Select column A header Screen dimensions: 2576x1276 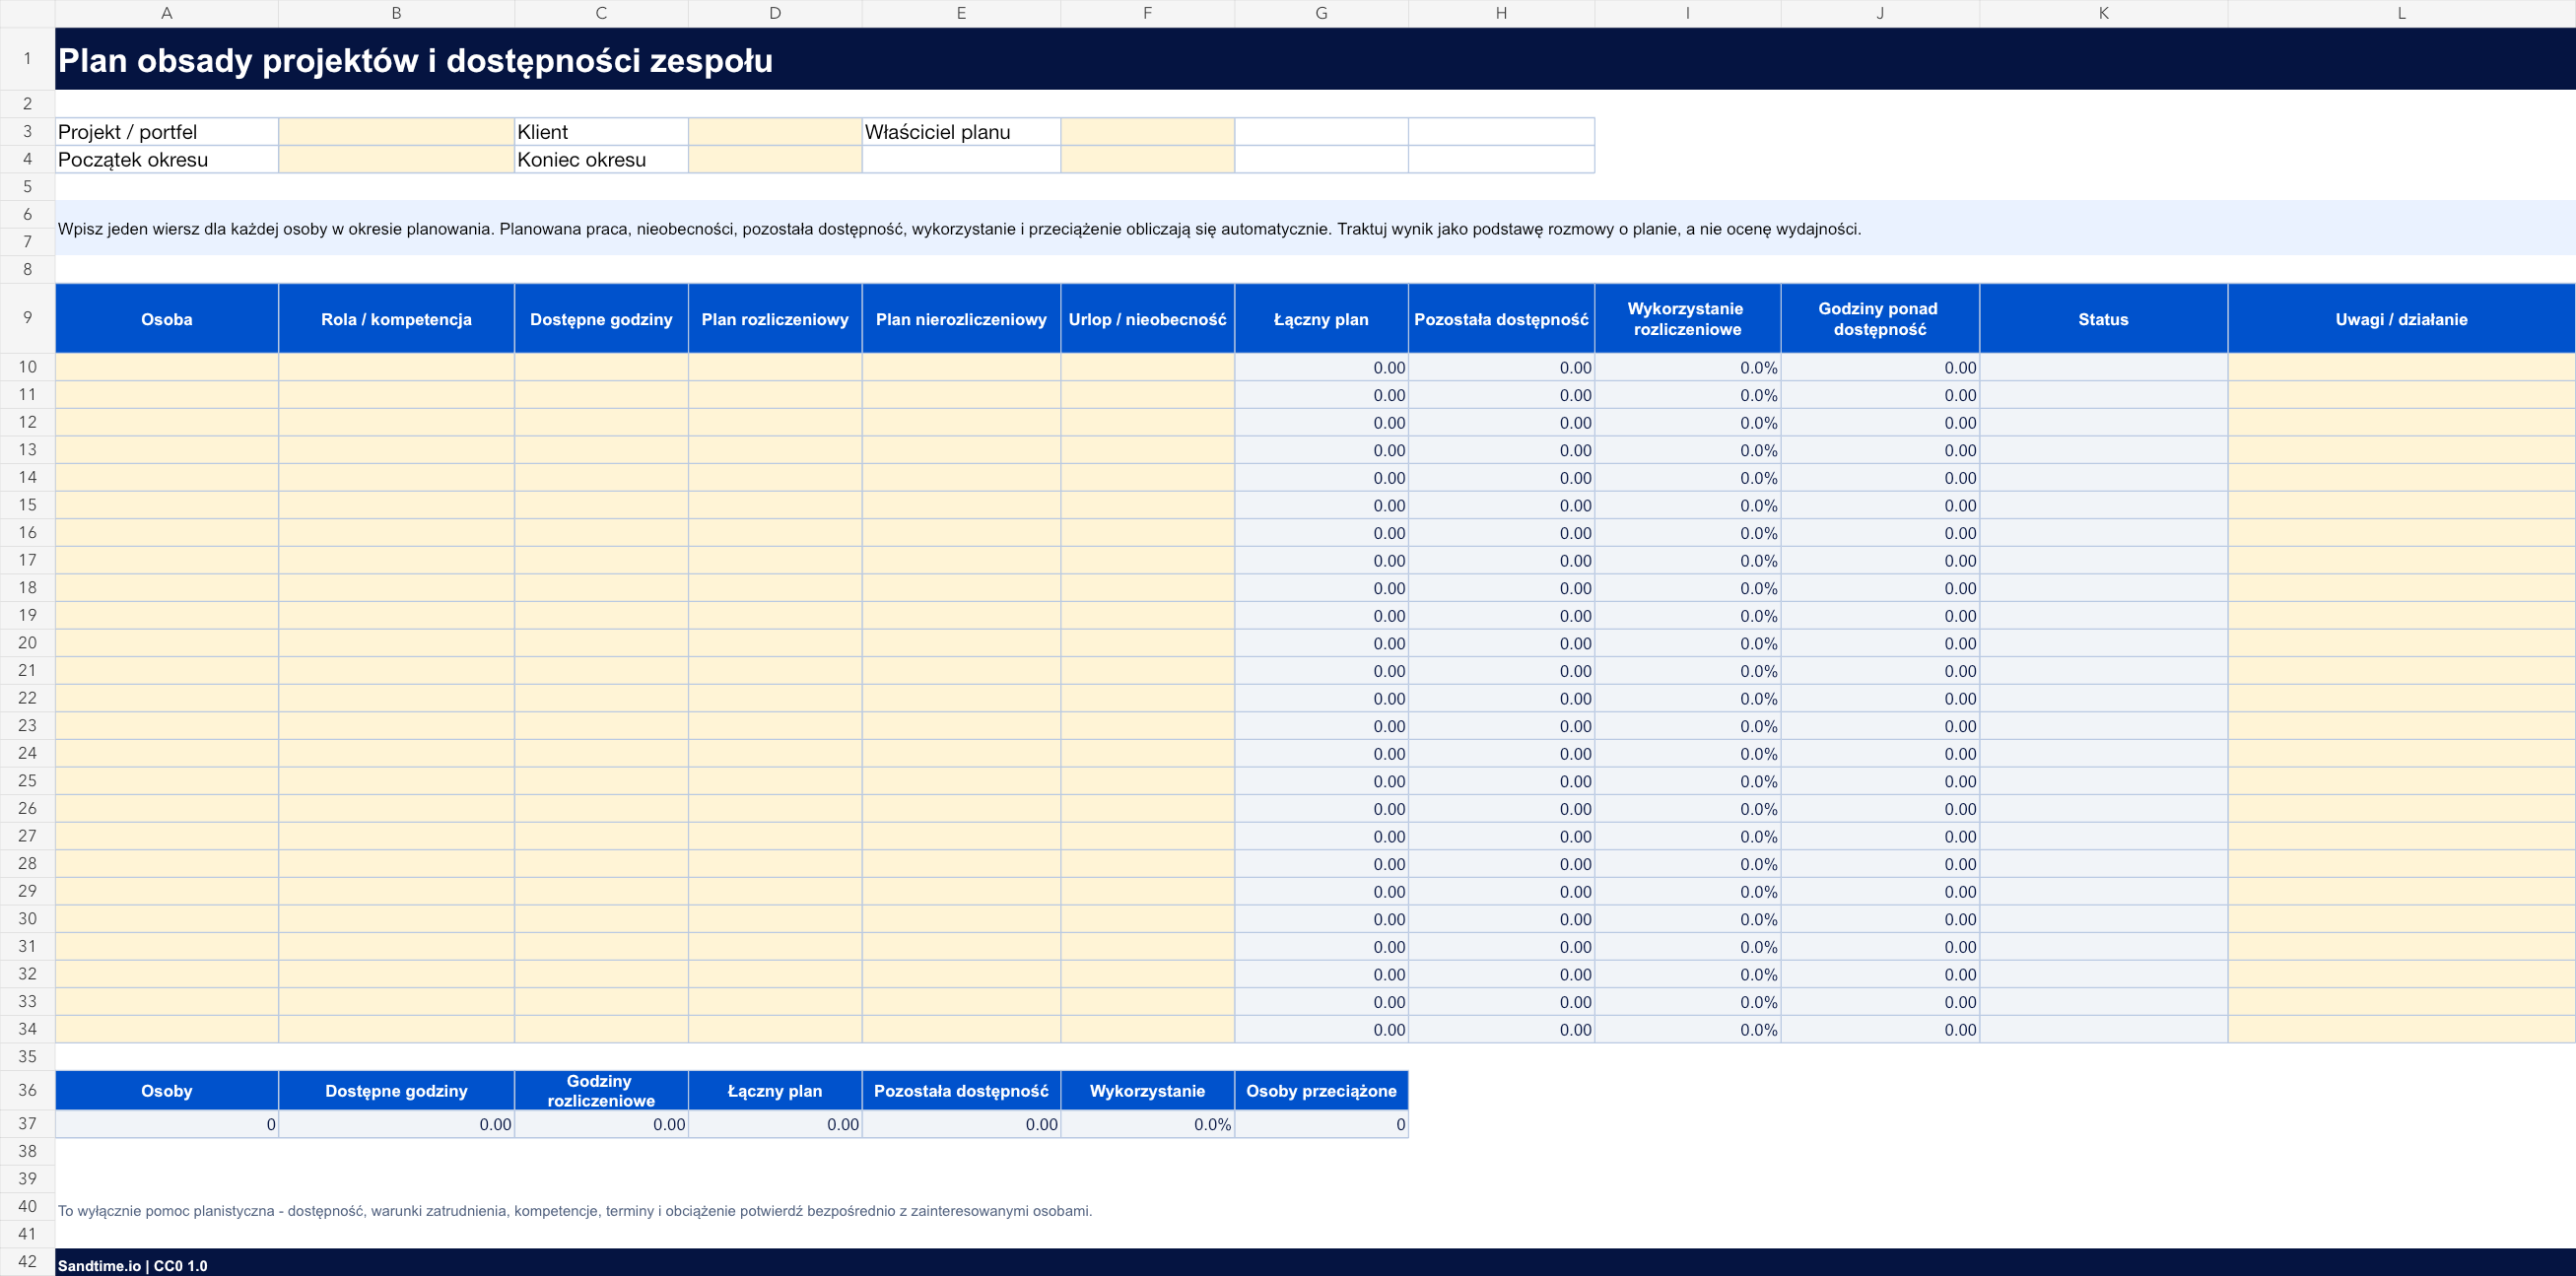(x=167, y=13)
